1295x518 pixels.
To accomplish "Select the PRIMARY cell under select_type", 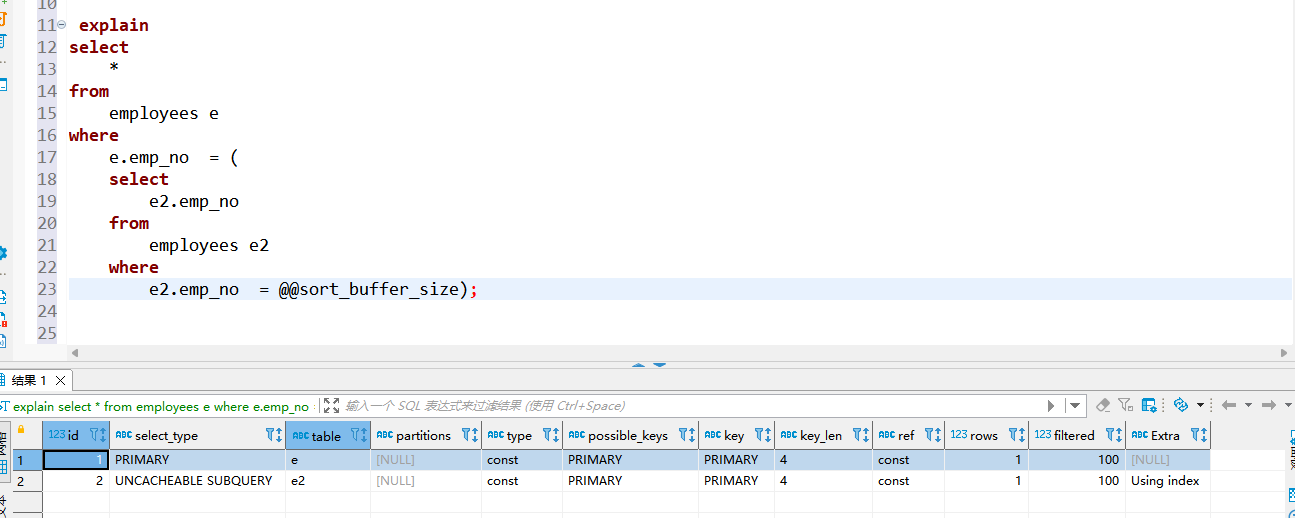I will (197, 460).
